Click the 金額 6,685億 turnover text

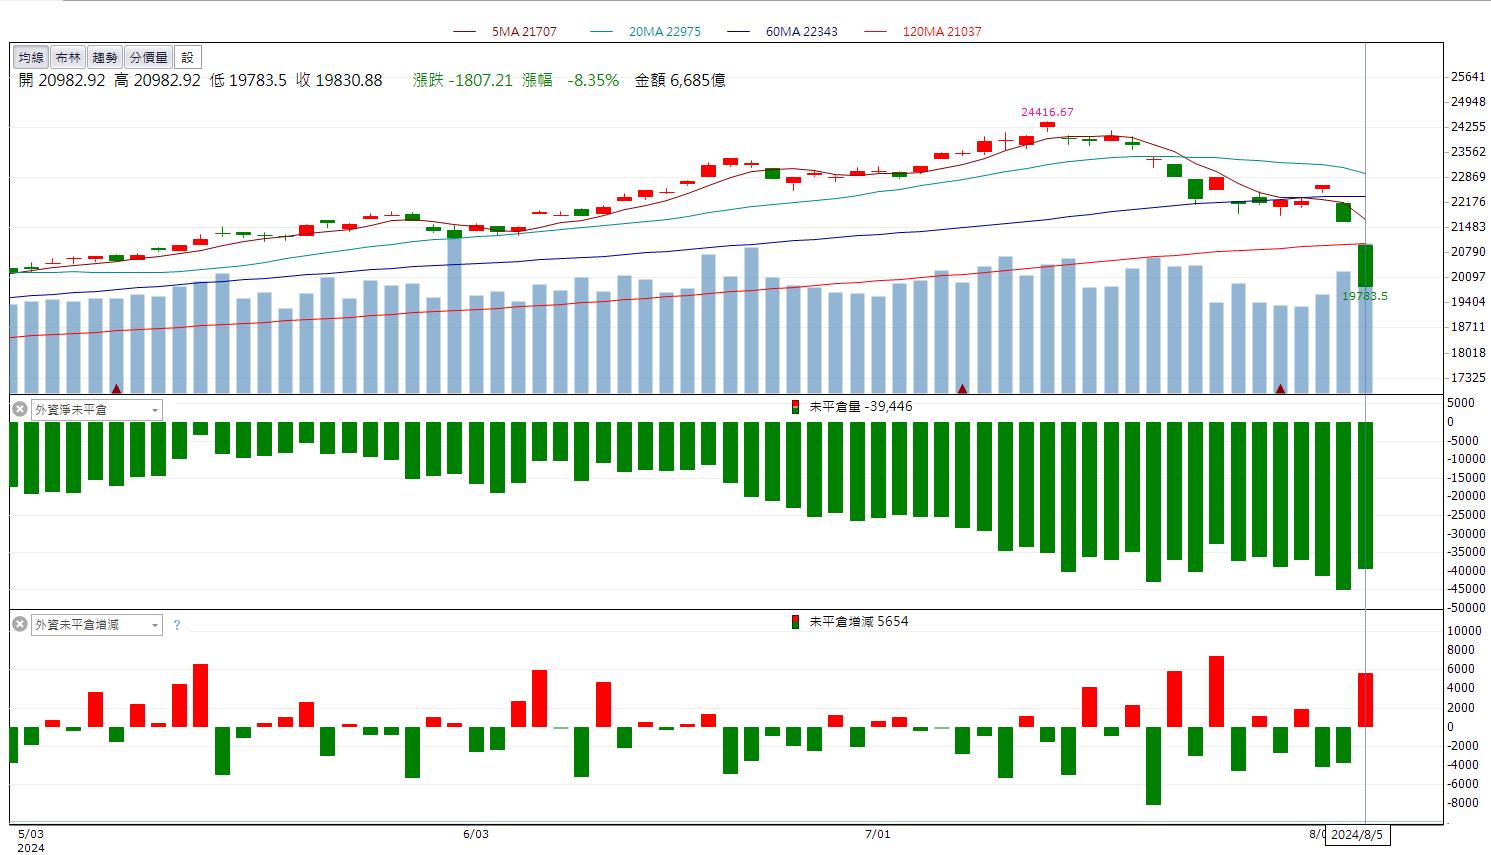point(680,80)
